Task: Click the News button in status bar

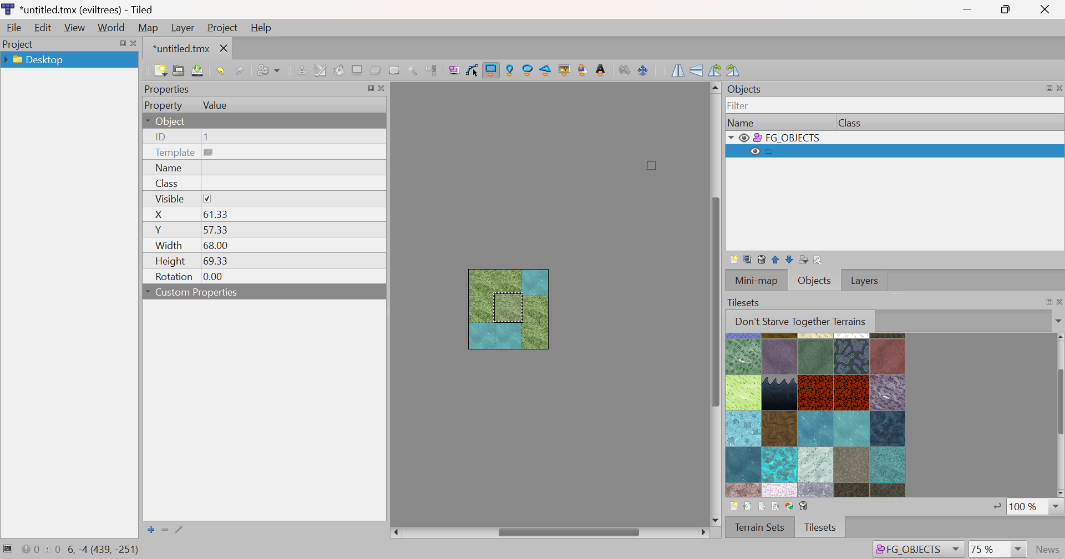Action: point(1047,549)
